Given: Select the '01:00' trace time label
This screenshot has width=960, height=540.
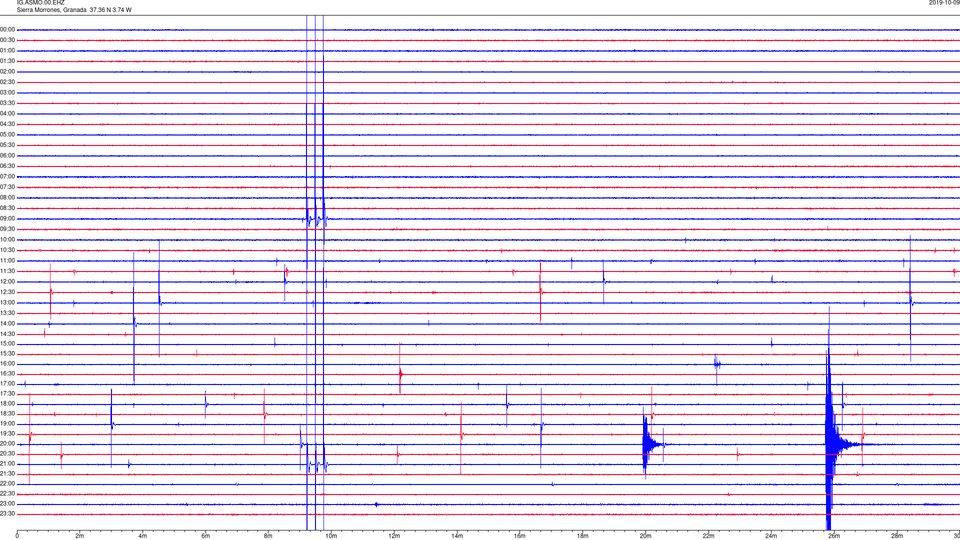Looking at the screenshot, I should click(7, 51).
